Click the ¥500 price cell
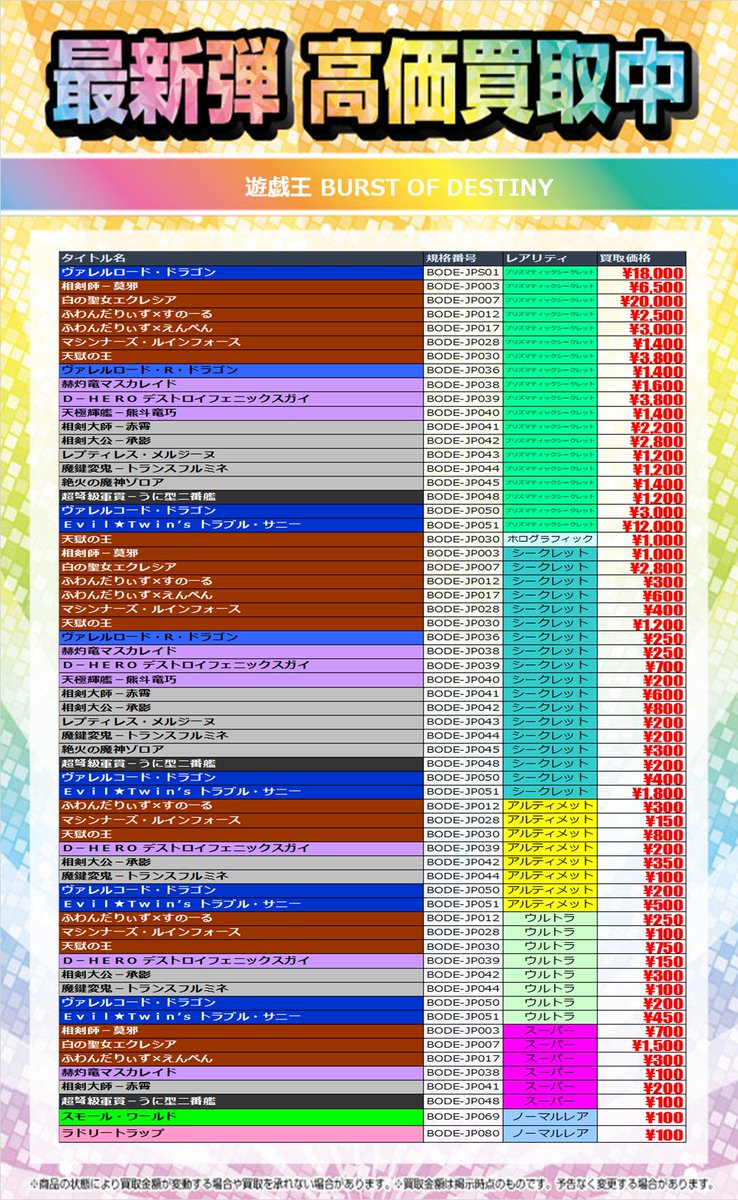This screenshot has height=1200, width=738. (641, 904)
